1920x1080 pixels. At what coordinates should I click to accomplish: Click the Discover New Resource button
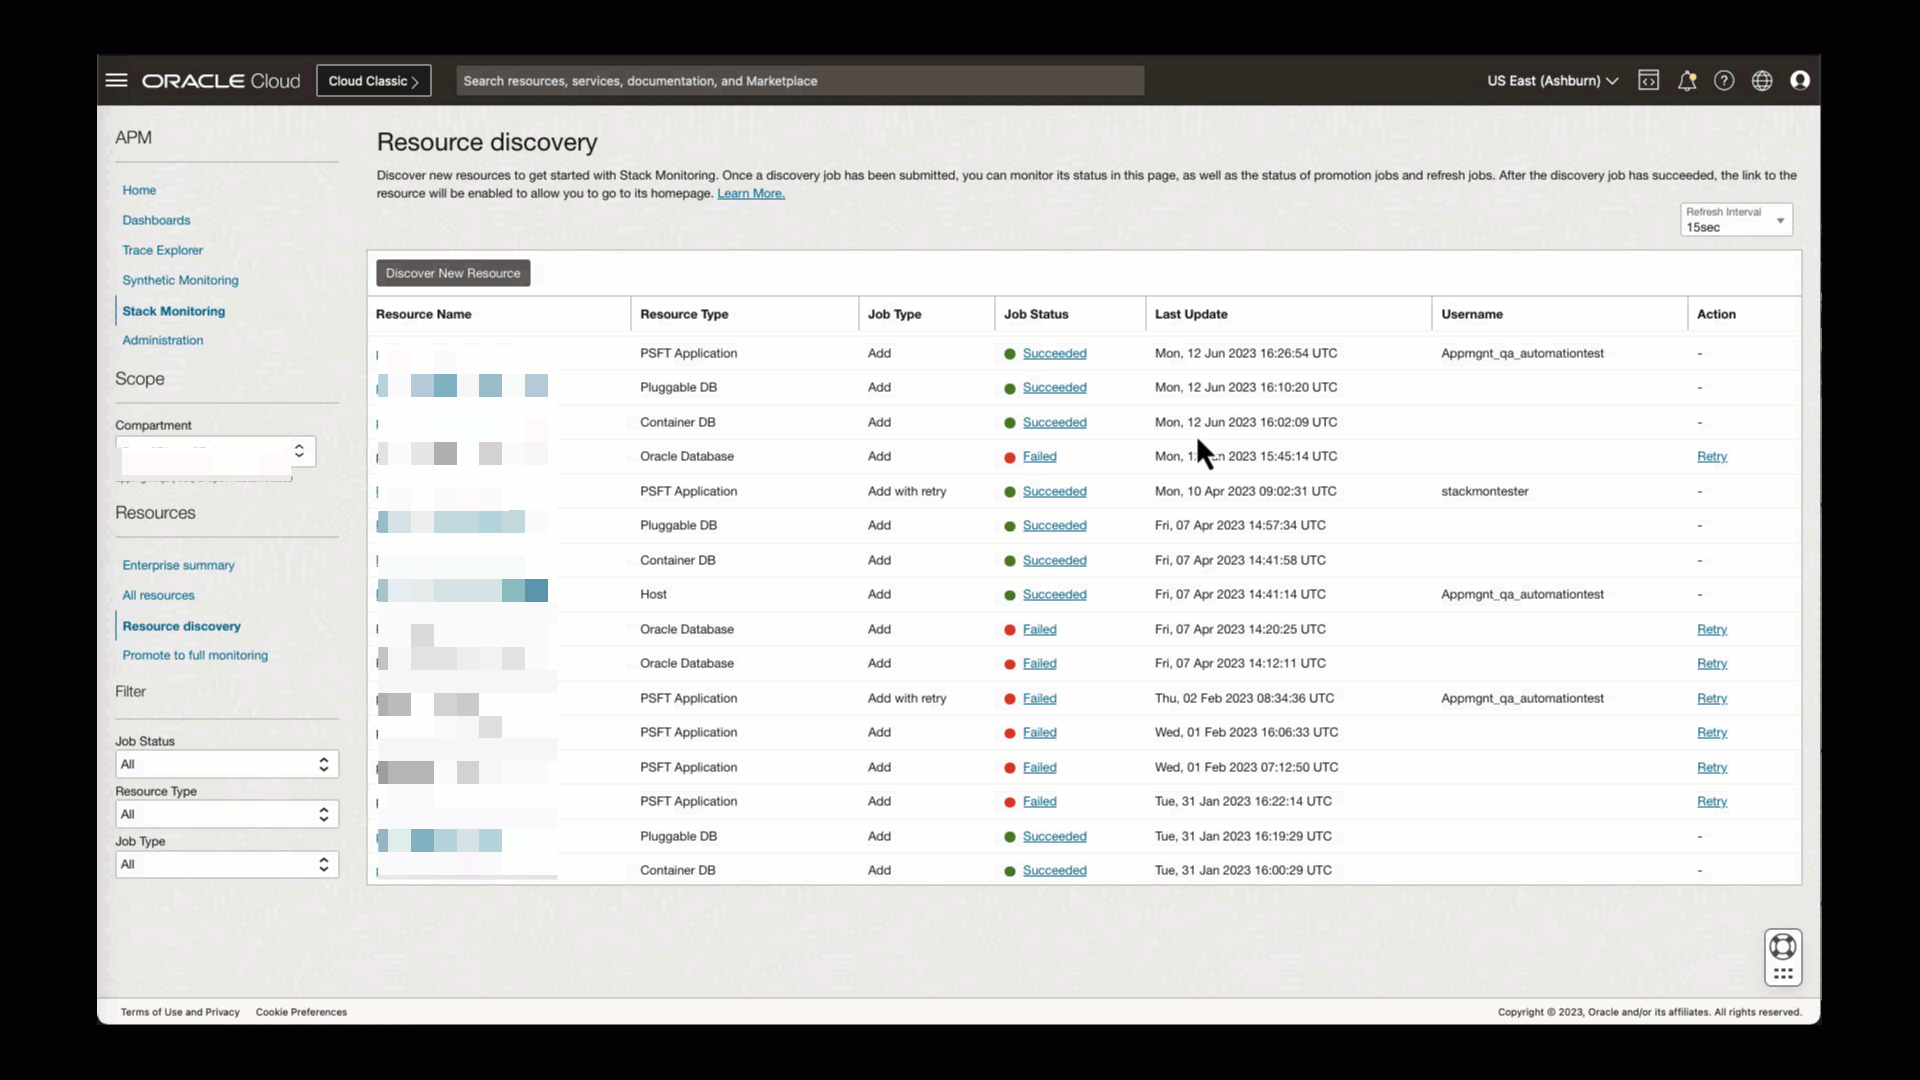(x=453, y=273)
